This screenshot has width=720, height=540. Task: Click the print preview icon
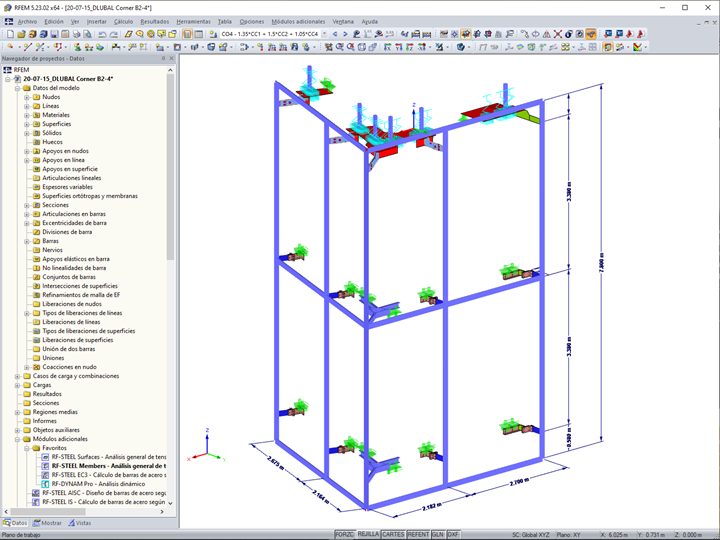[87, 34]
